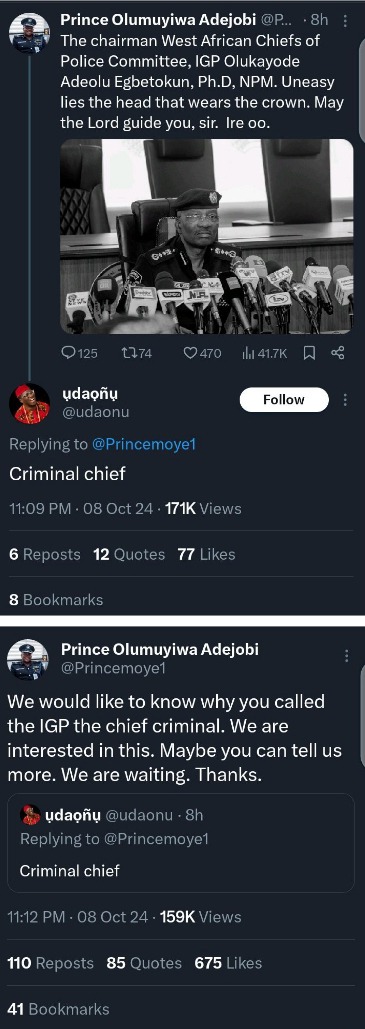
Task: Show the 675 Likes on the lower tweet
Action: coord(228,963)
